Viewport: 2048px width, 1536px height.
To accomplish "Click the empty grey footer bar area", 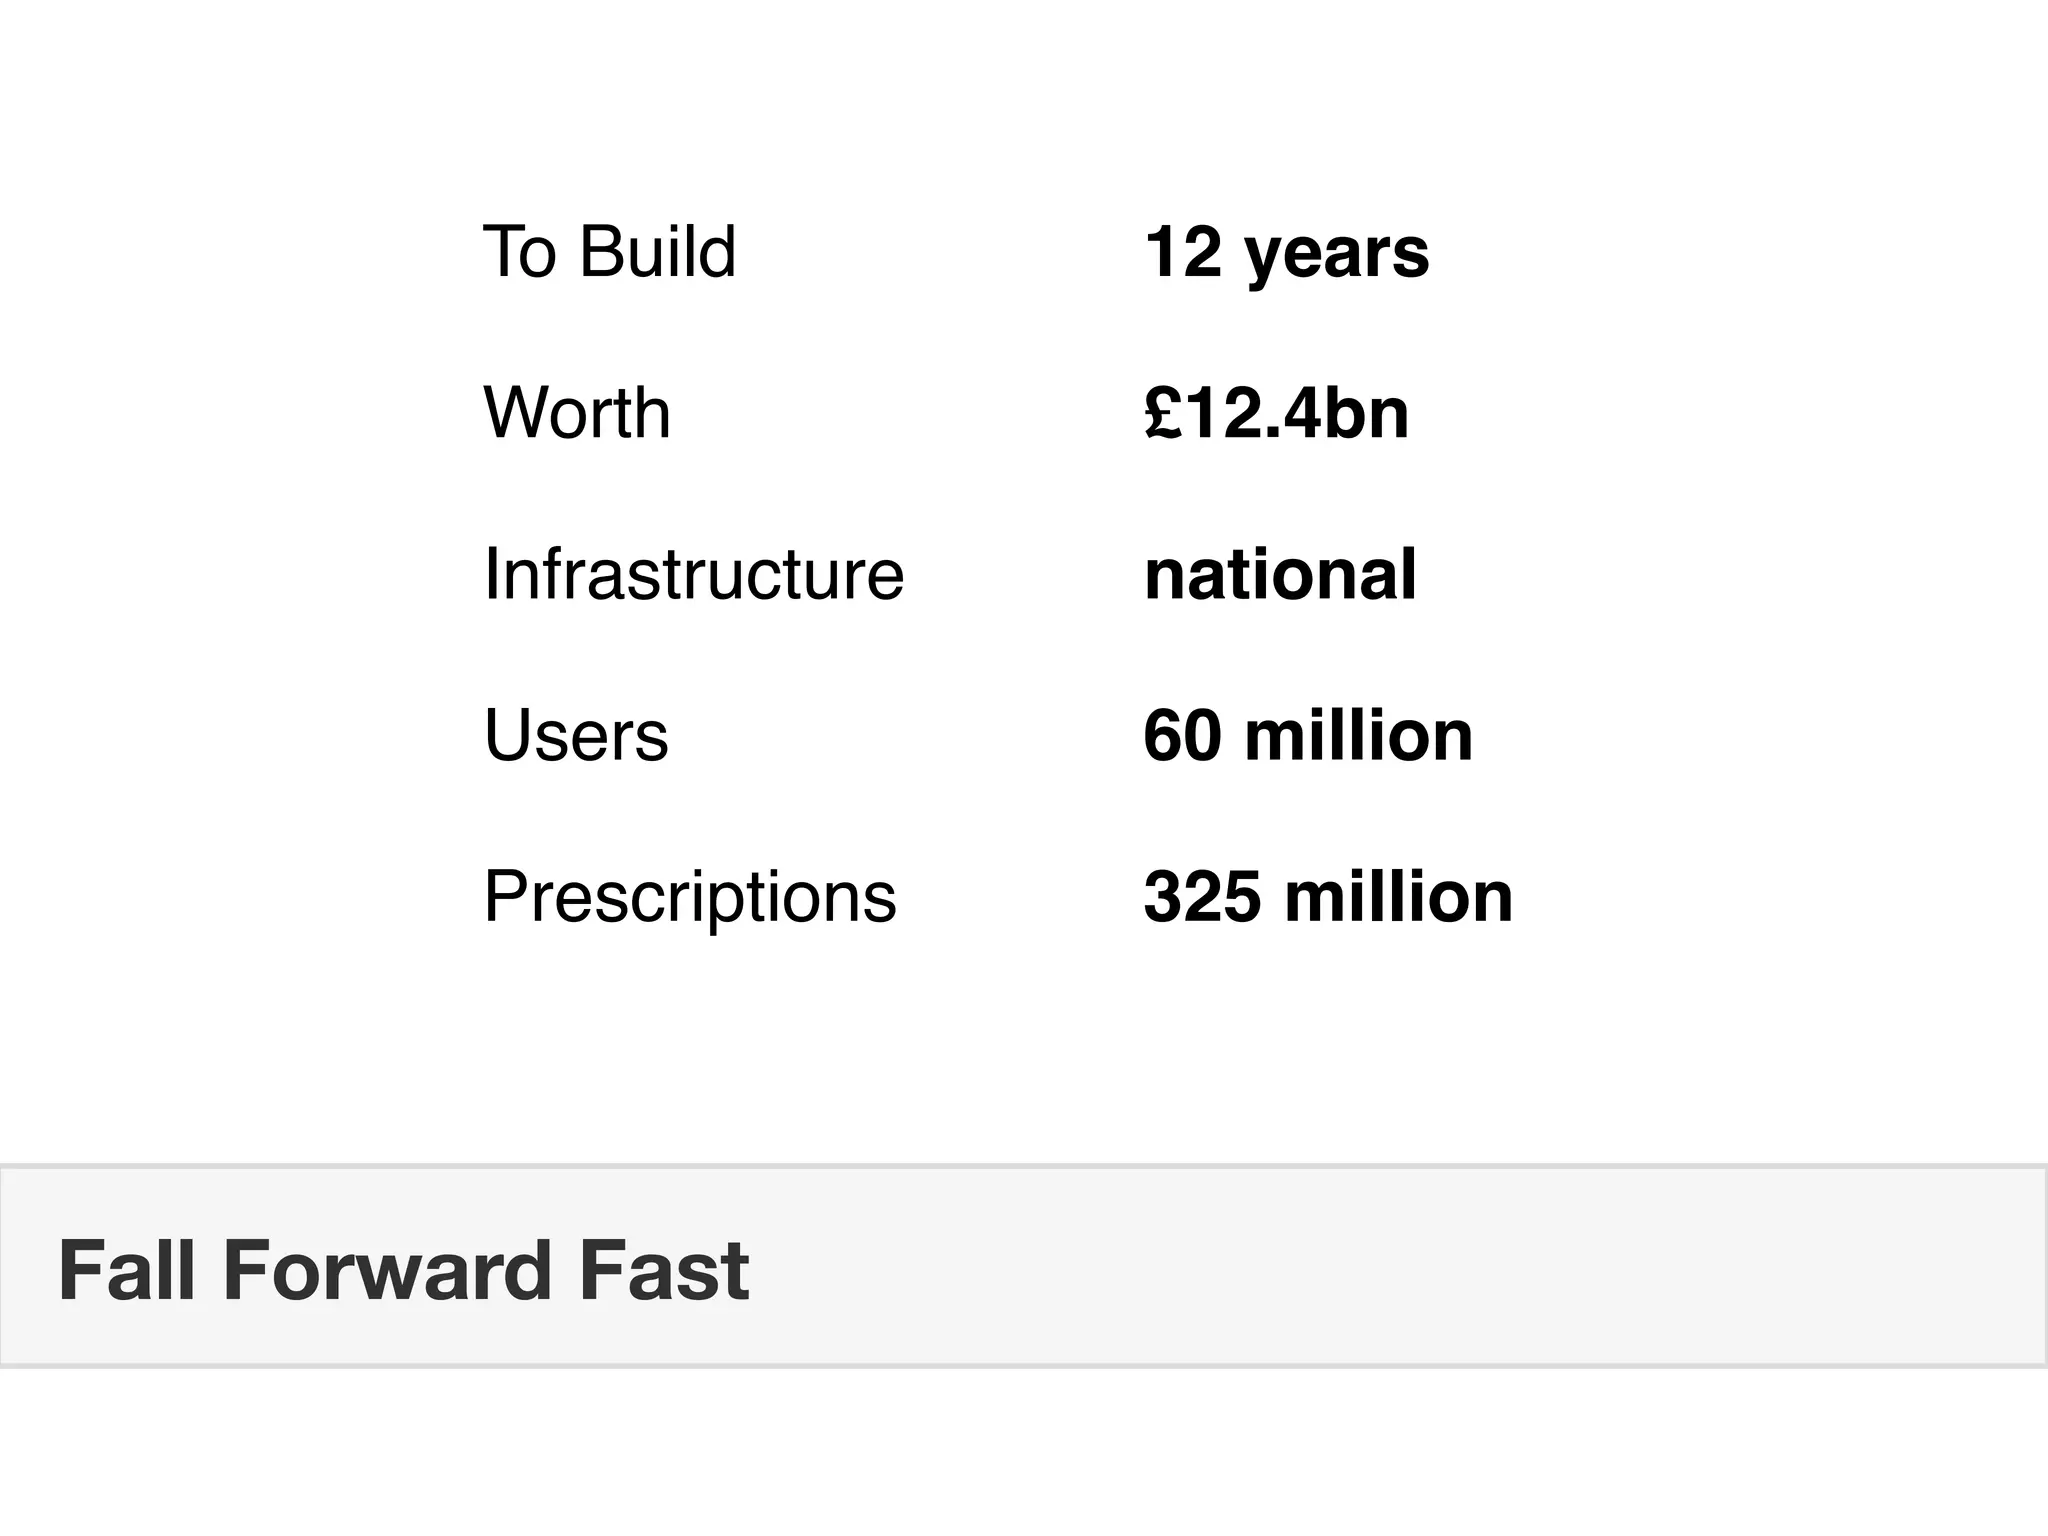I will [x=1400, y=1266].
